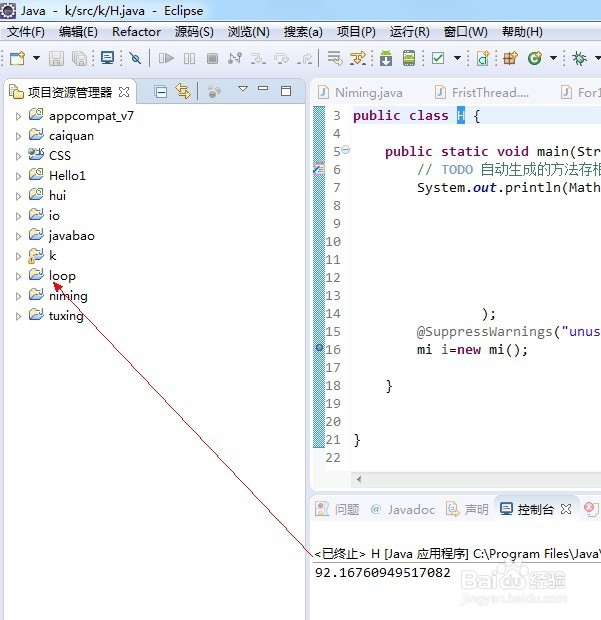Open the 项目(P) menu

point(356,32)
